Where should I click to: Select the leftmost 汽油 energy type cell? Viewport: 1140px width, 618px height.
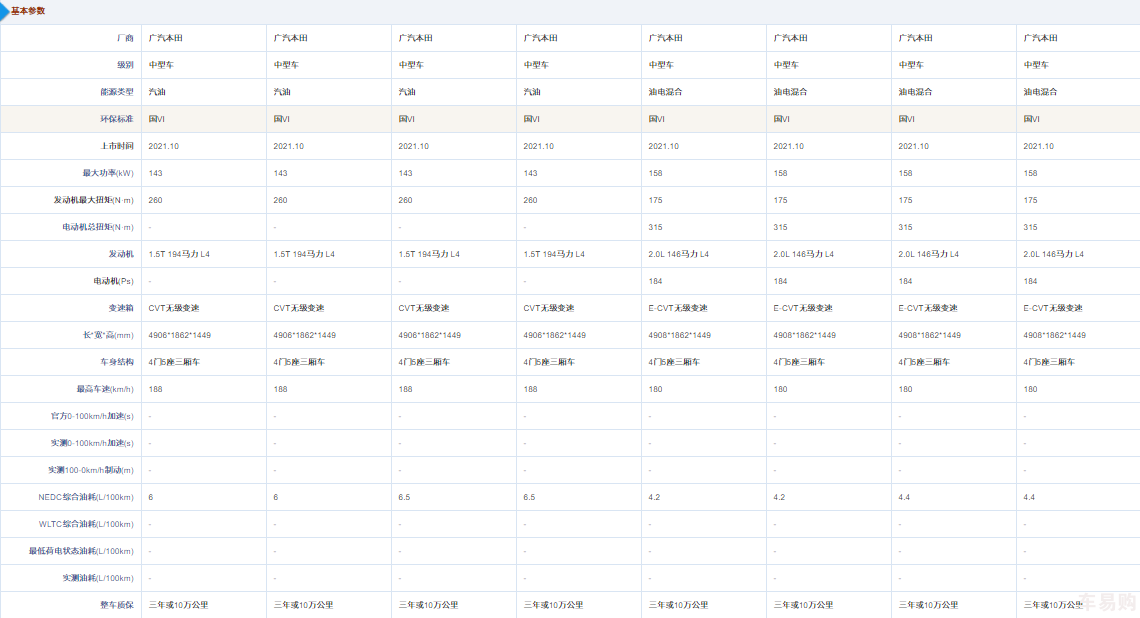pos(157,92)
